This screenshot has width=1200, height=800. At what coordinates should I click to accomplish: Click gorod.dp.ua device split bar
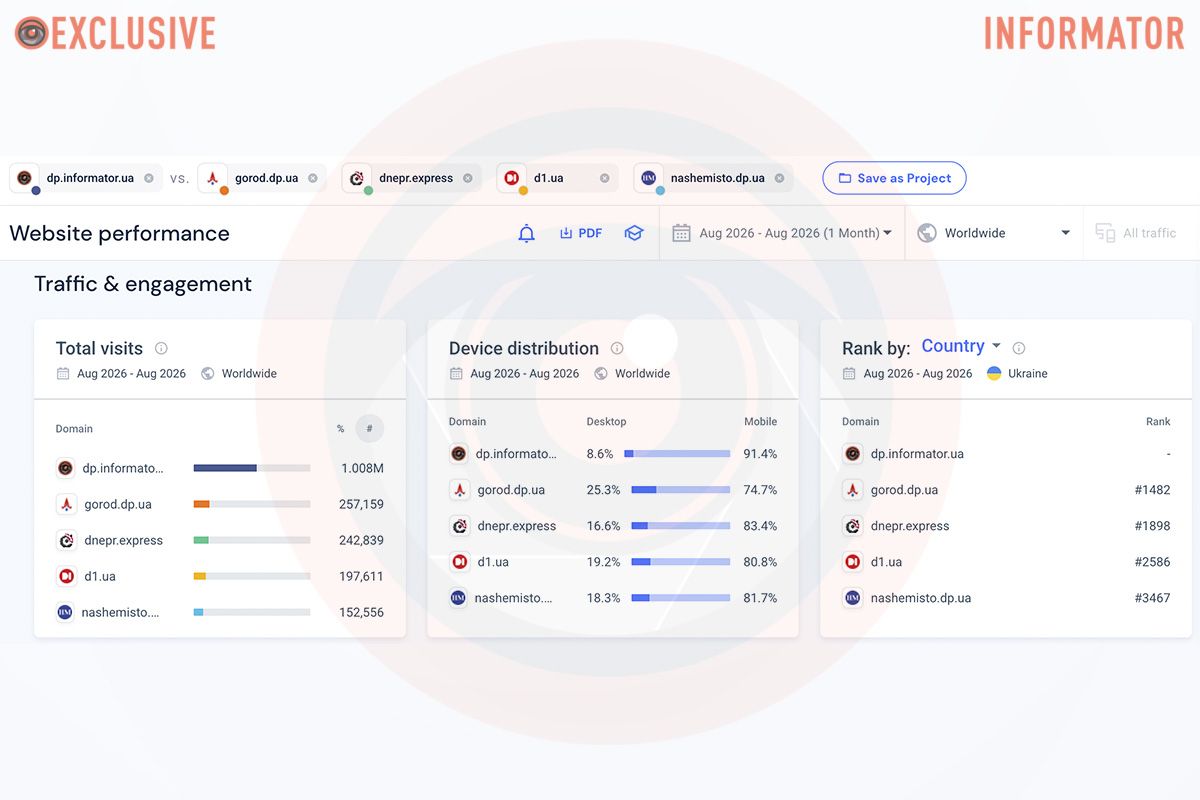[680, 490]
